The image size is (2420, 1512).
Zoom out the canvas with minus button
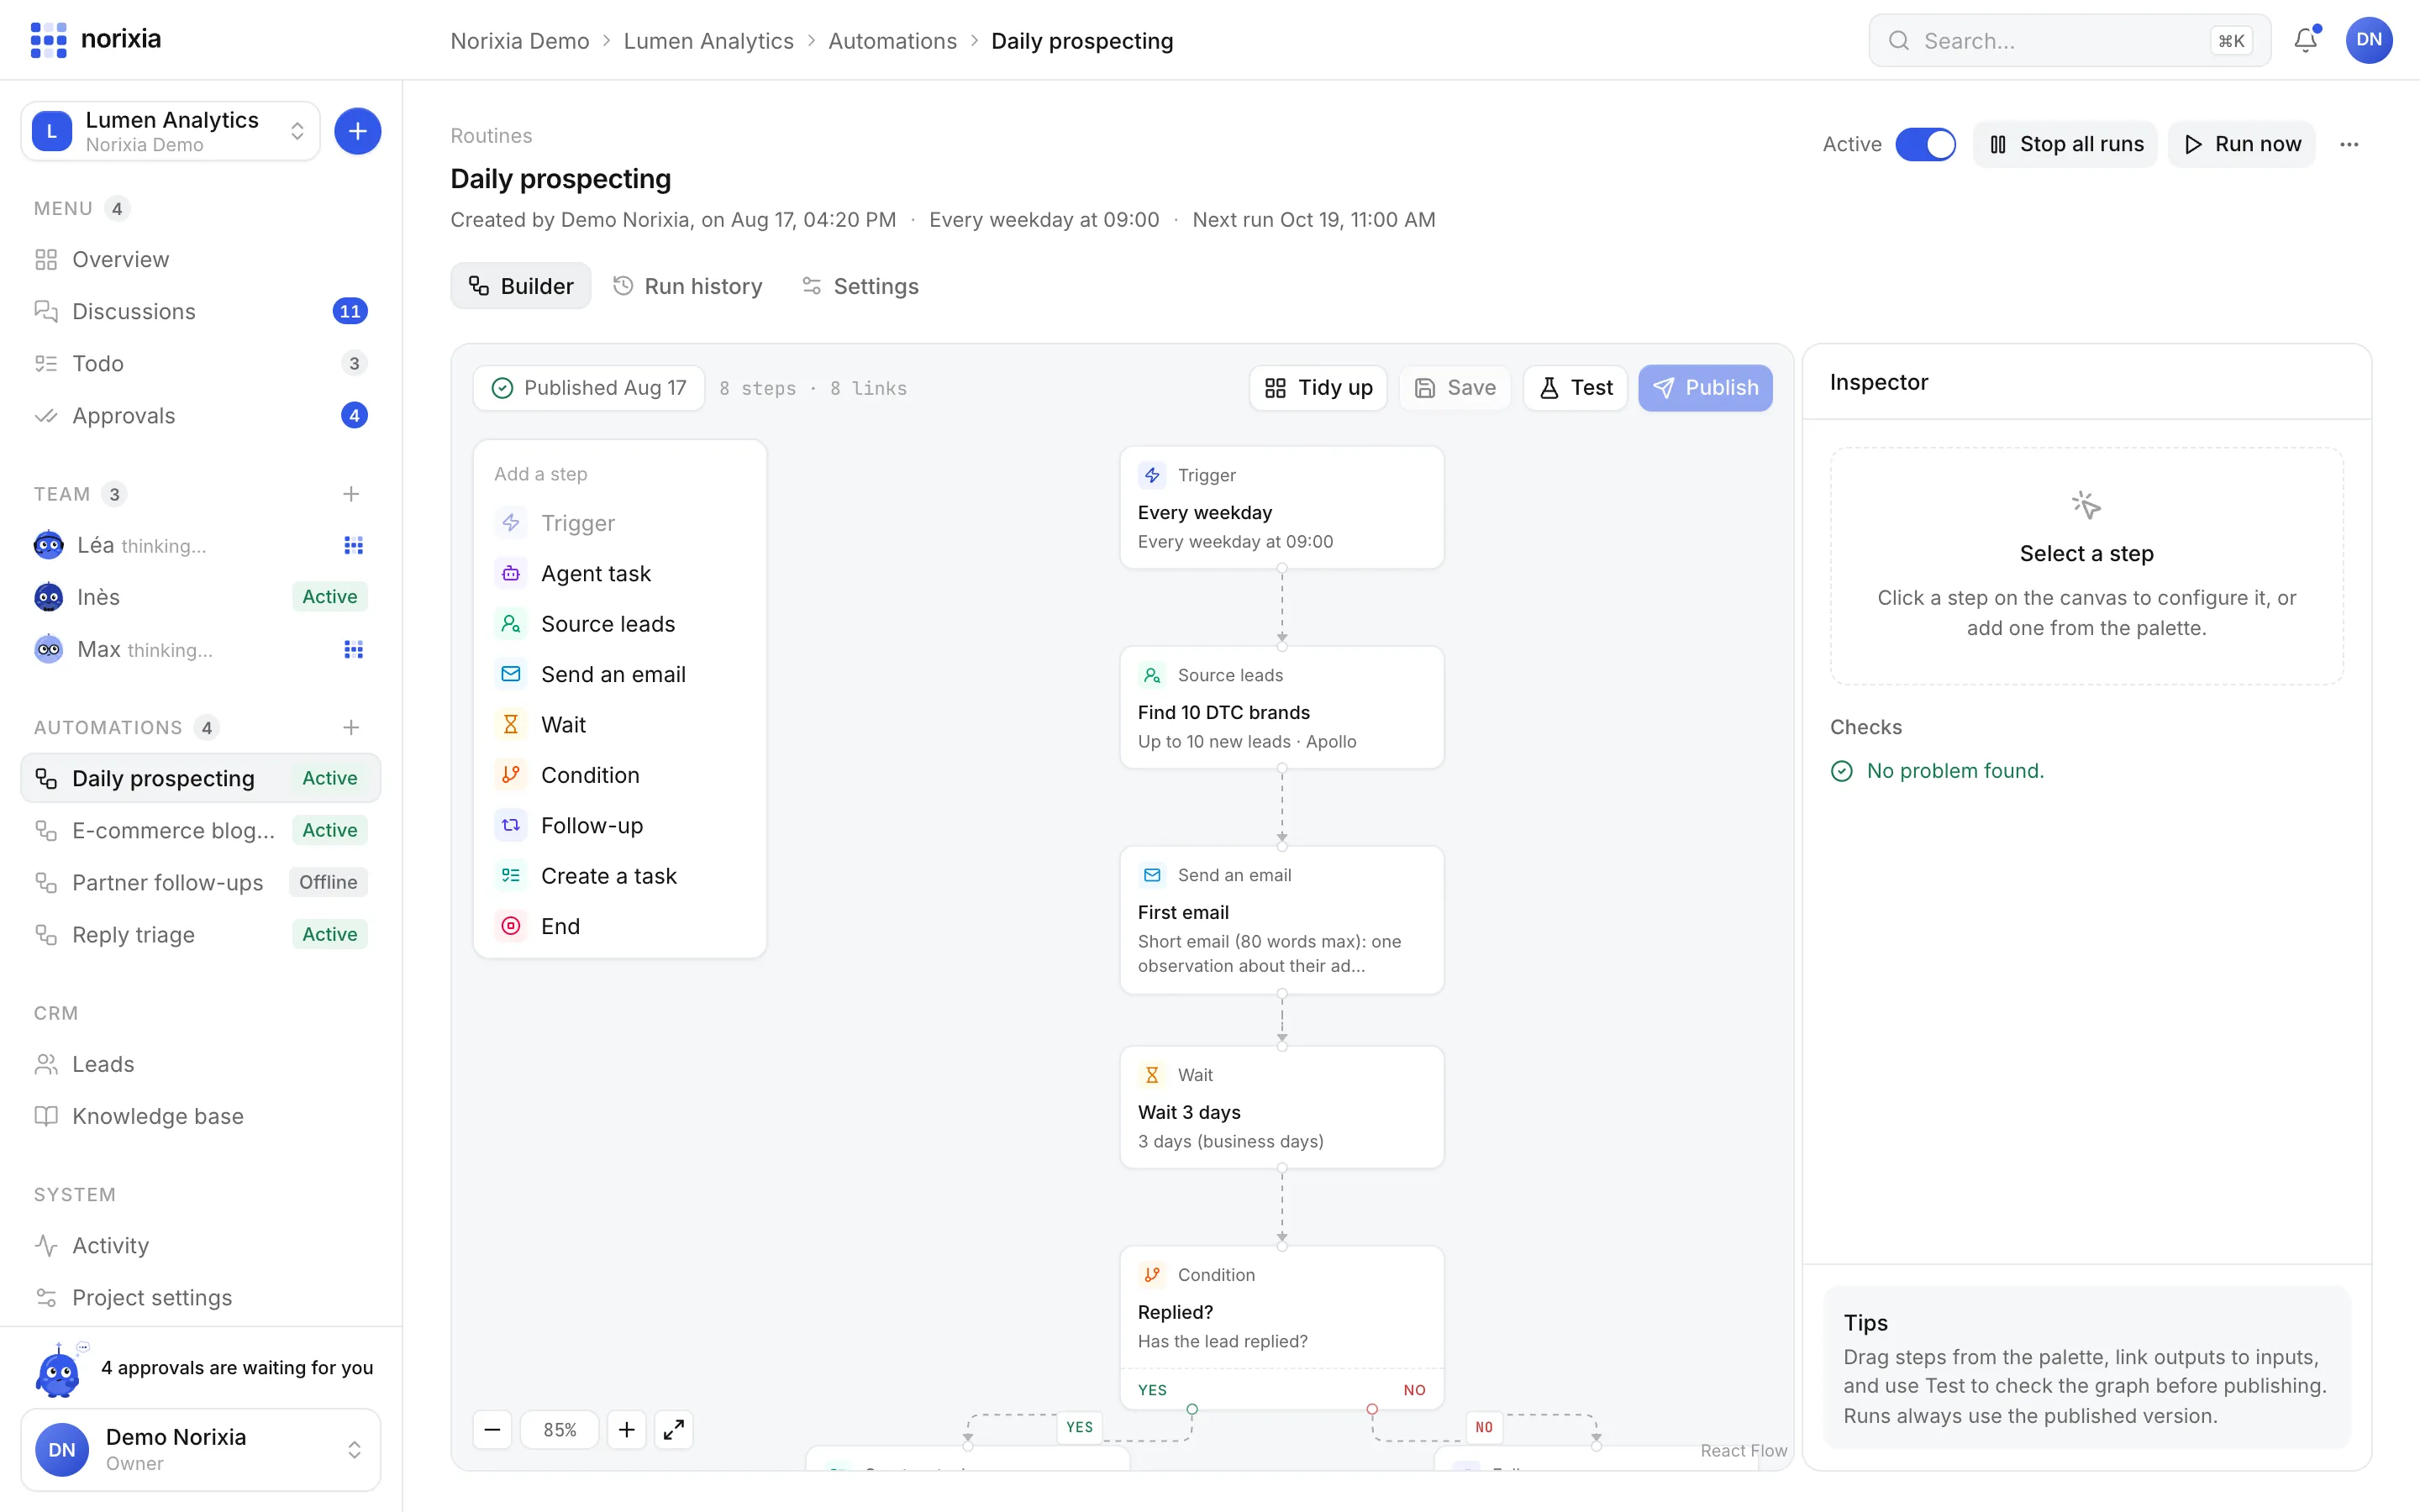[x=492, y=1429]
